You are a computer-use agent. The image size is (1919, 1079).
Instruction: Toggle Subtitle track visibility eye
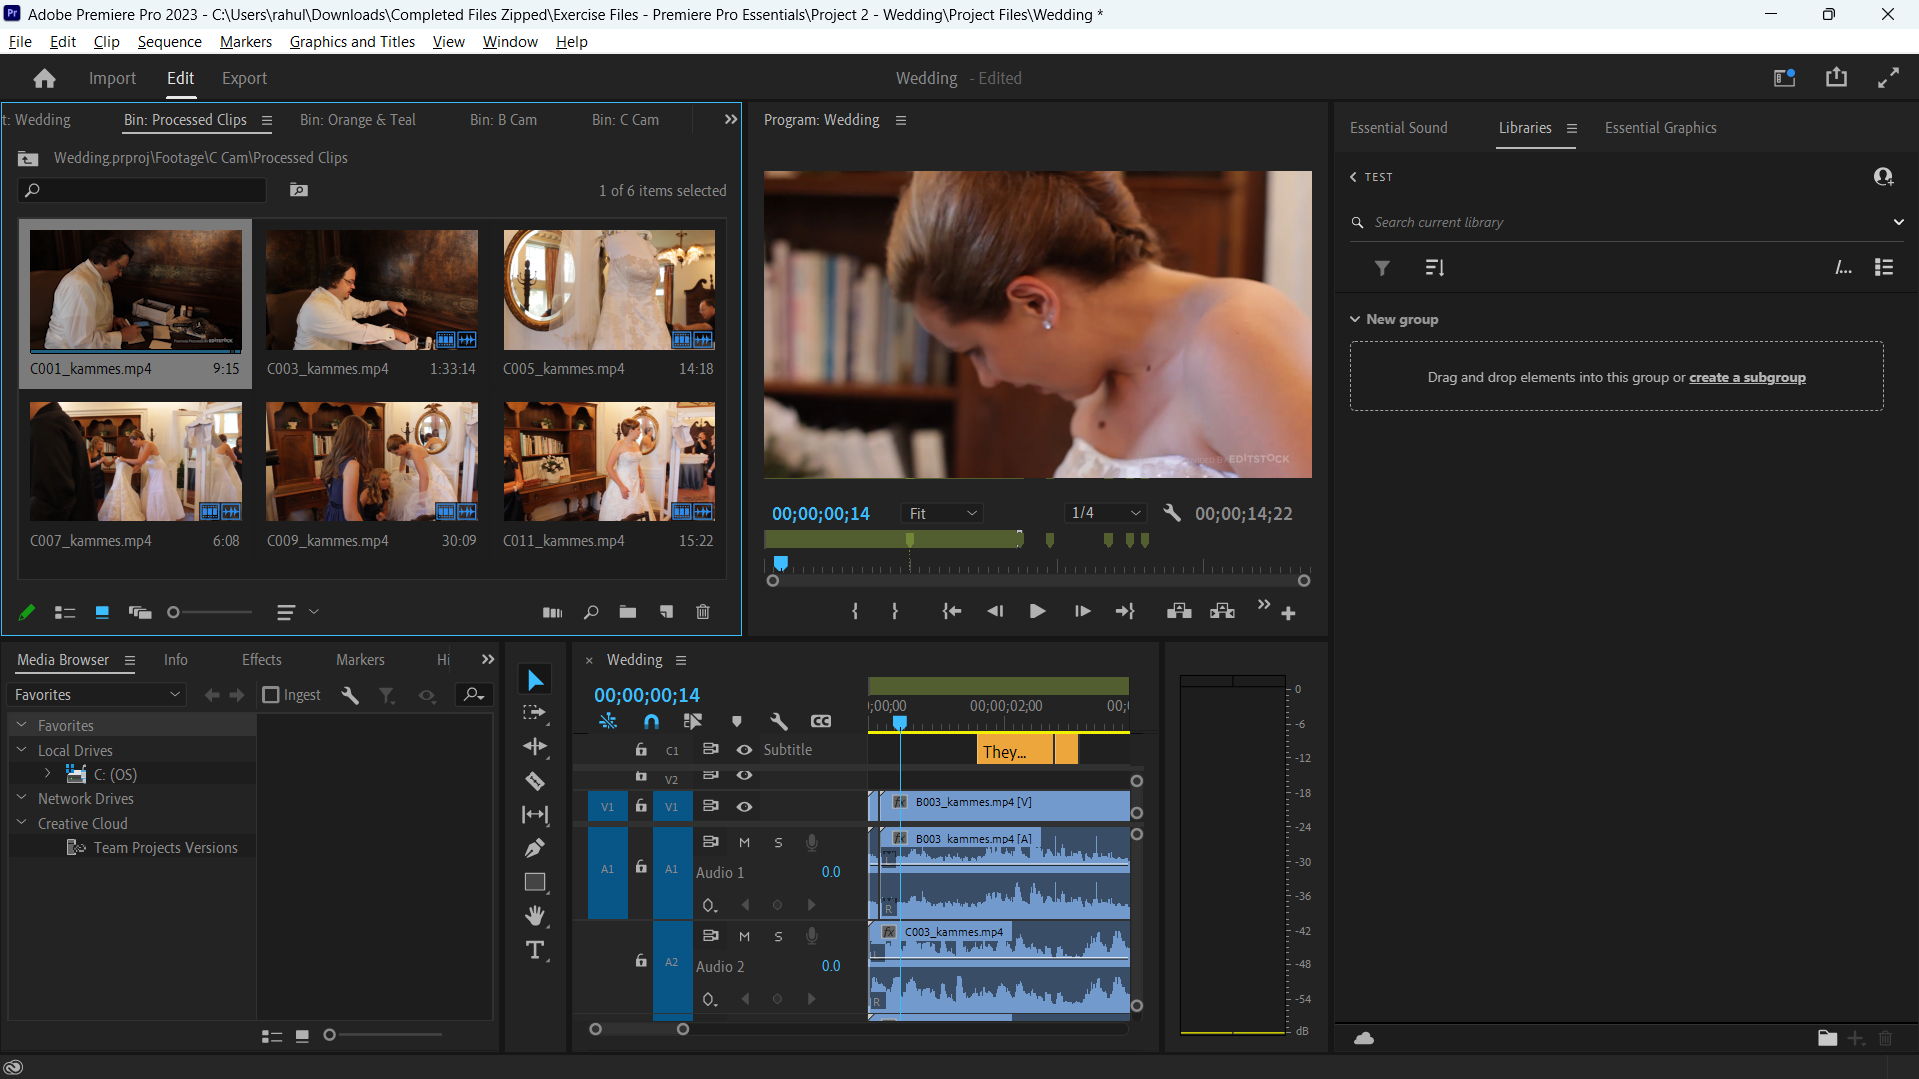(744, 750)
